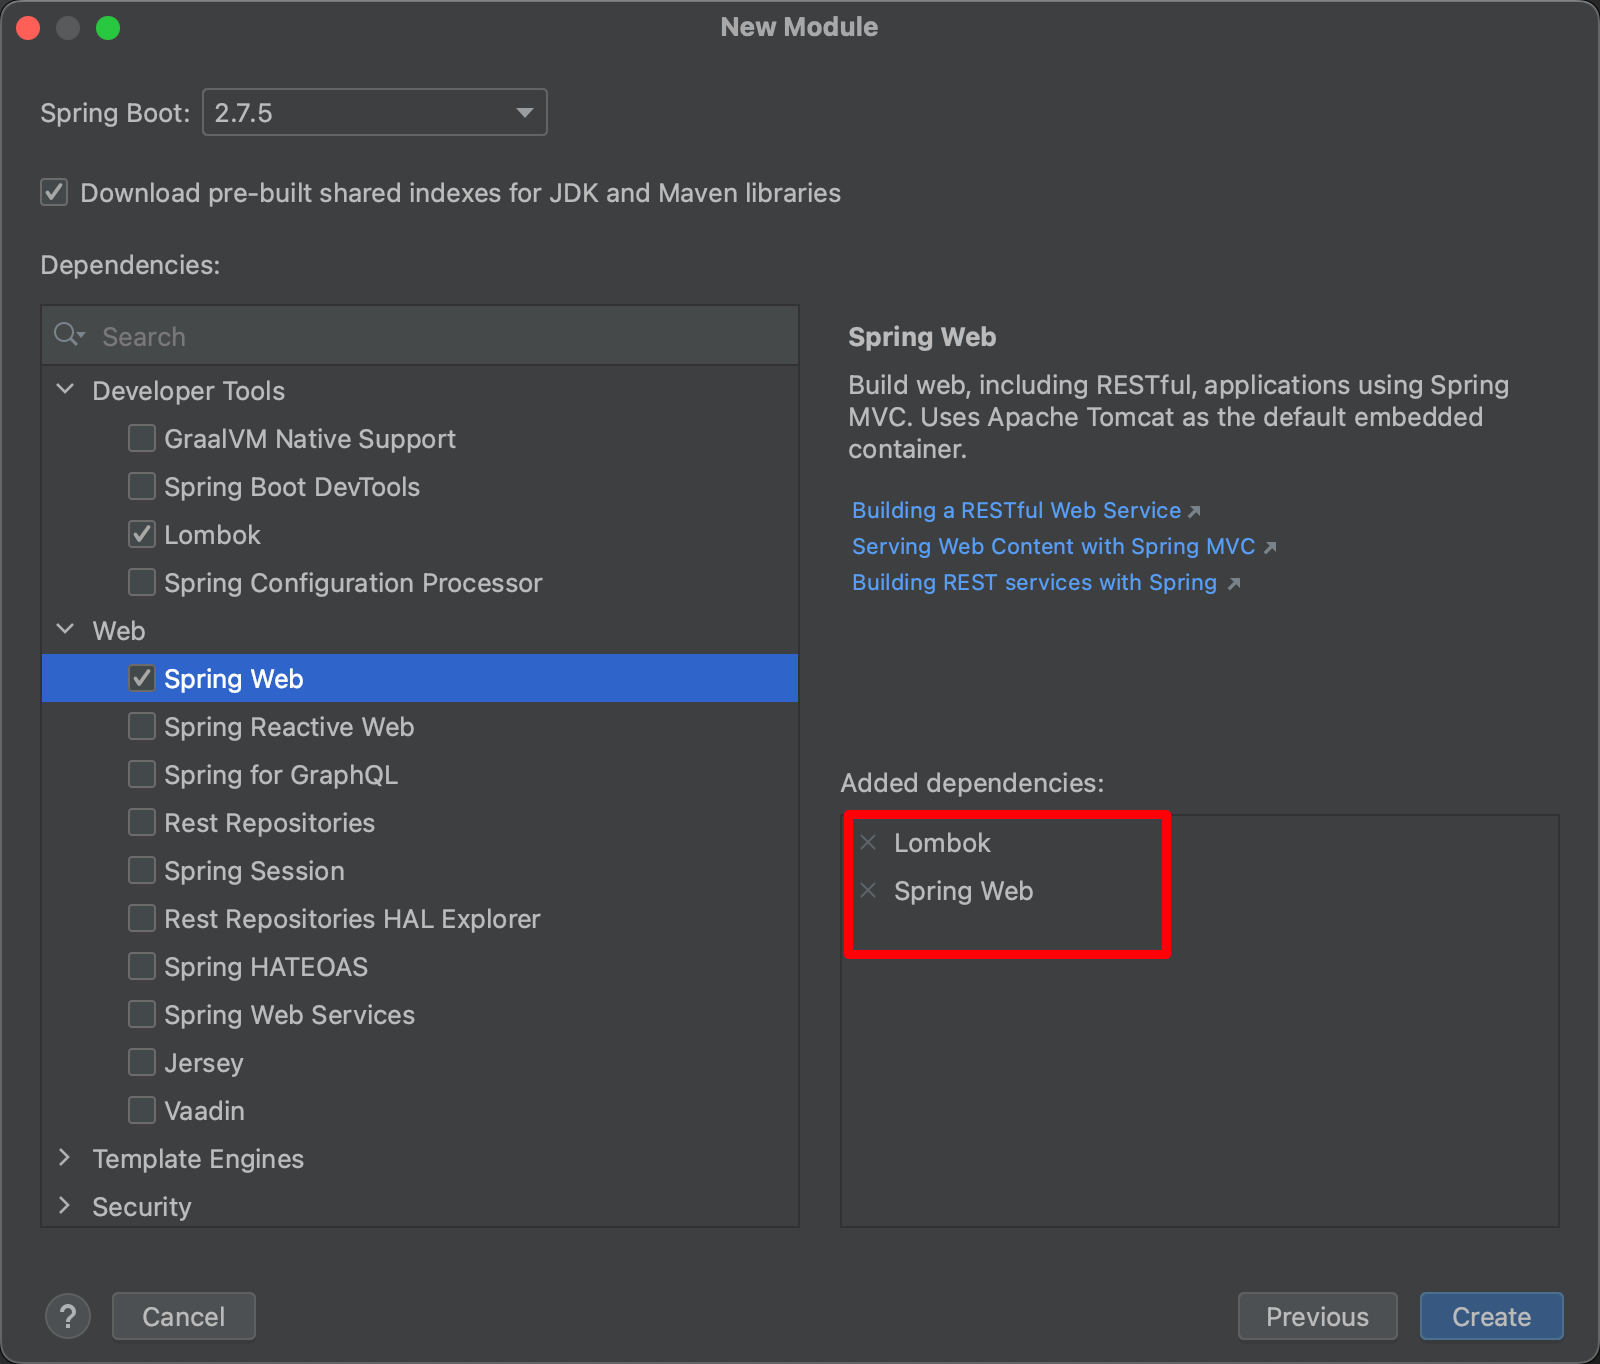Click arrow icon beside Serving Web Content link
Image resolution: width=1600 pixels, height=1364 pixels.
pyautogui.click(x=1270, y=548)
